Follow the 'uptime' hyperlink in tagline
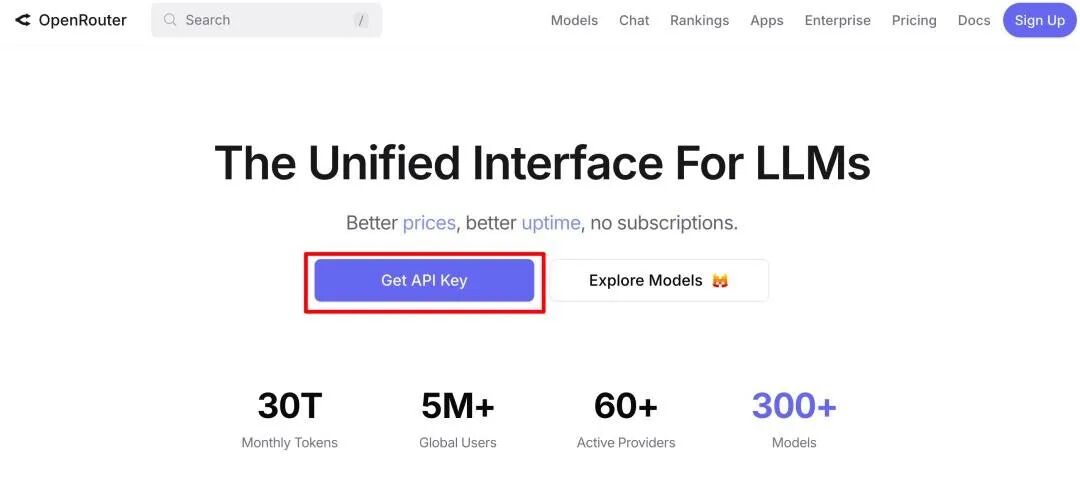This screenshot has width=1080, height=482. point(550,223)
